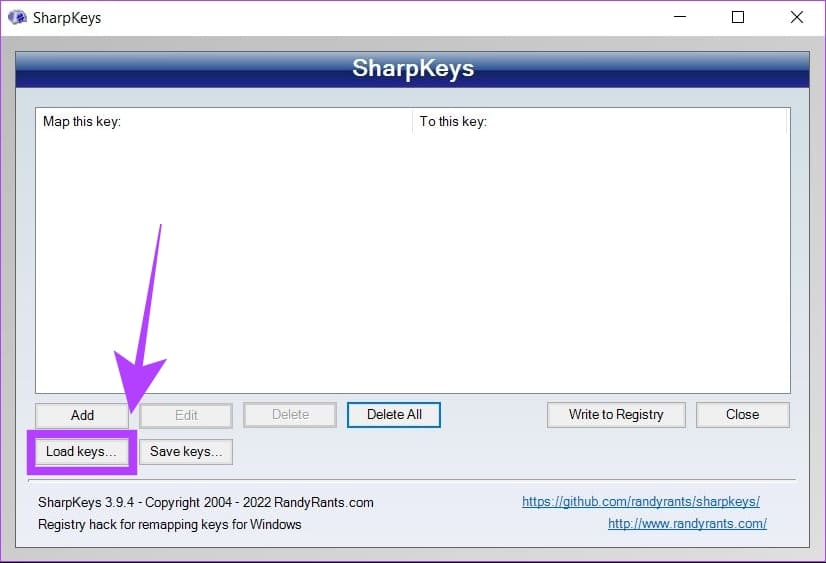Click the grayed-out Delete button
This screenshot has width=826, height=563.
click(x=290, y=414)
